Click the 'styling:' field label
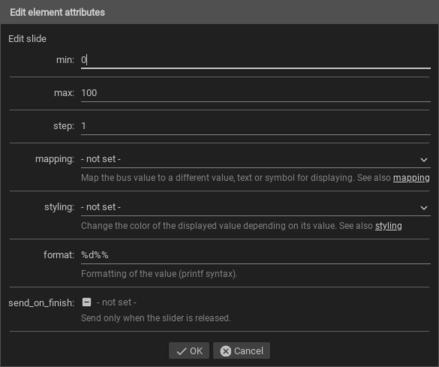 (x=59, y=207)
